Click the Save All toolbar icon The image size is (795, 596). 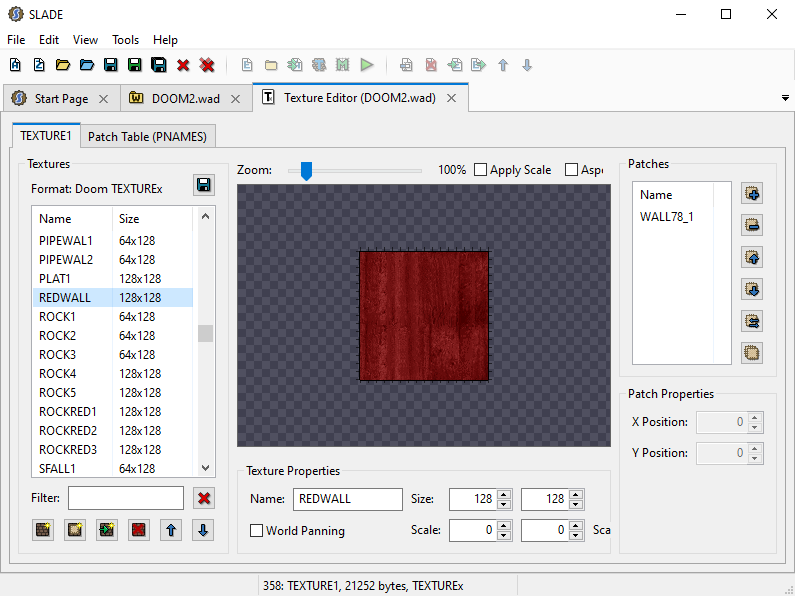tap(159, 65)
